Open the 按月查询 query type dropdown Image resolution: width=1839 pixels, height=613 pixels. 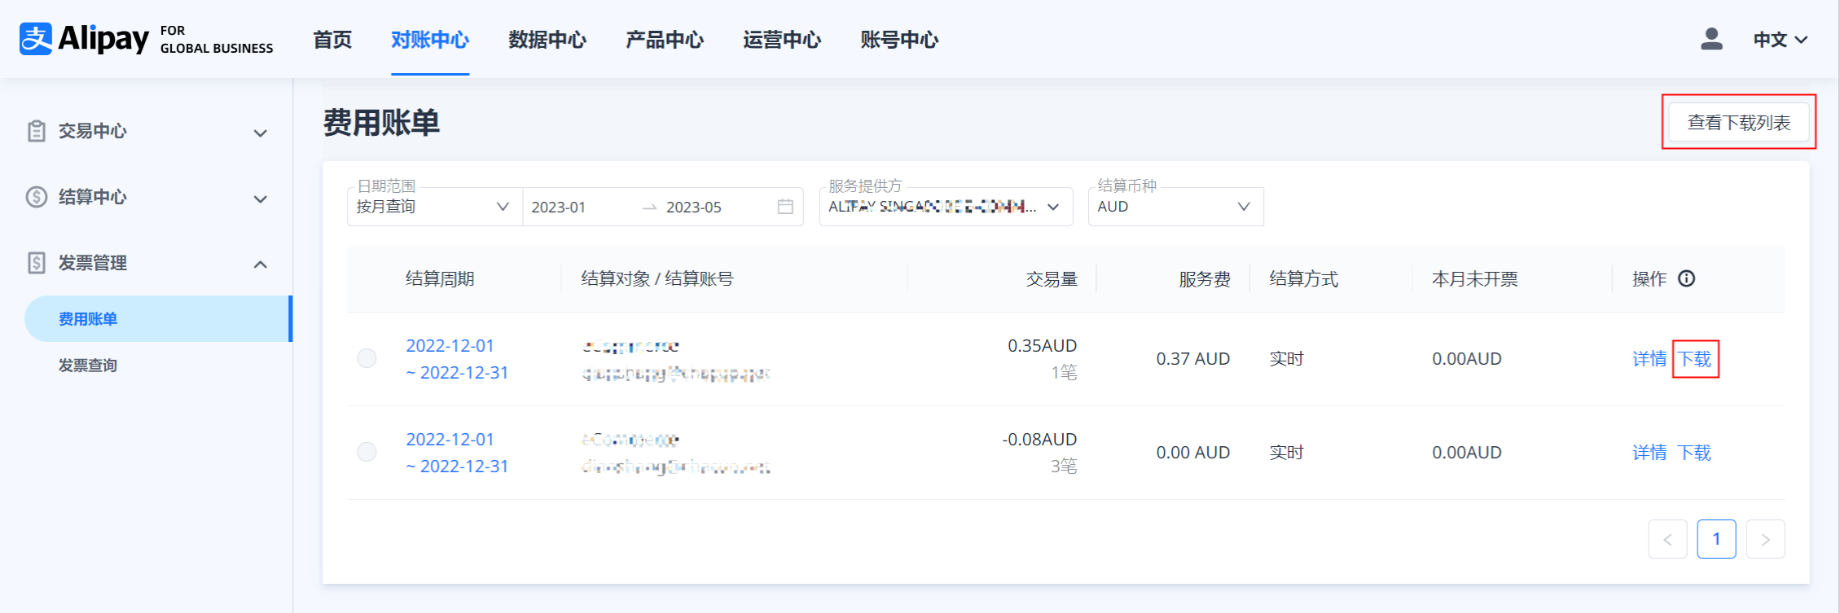434,207
